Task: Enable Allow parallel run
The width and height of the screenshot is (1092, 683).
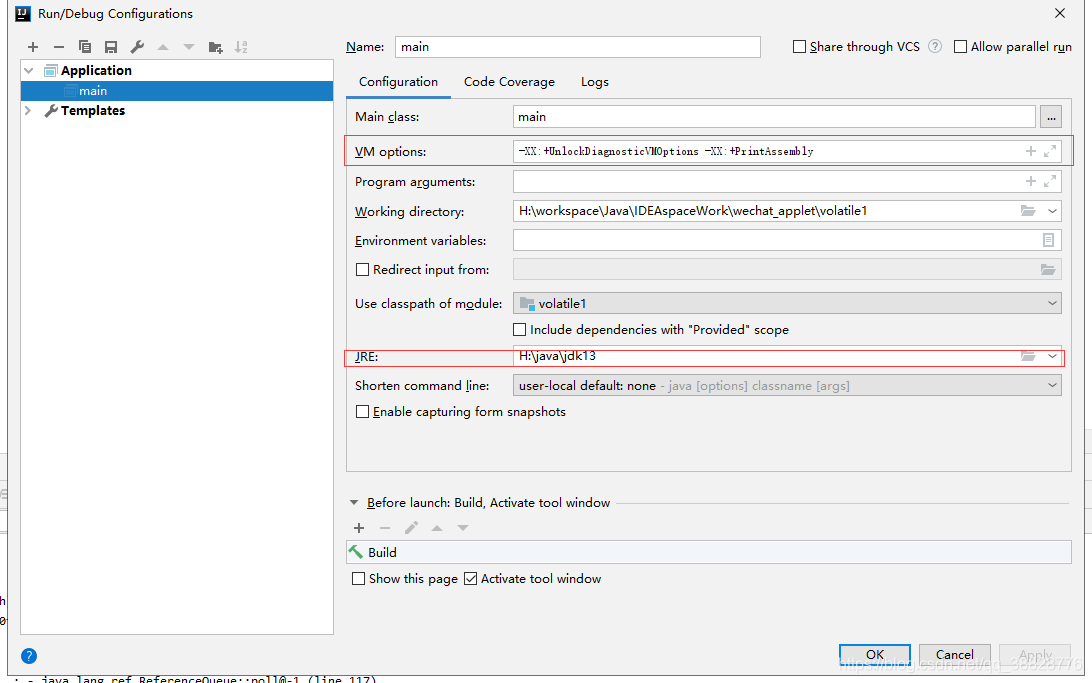Action: [960, 47]
